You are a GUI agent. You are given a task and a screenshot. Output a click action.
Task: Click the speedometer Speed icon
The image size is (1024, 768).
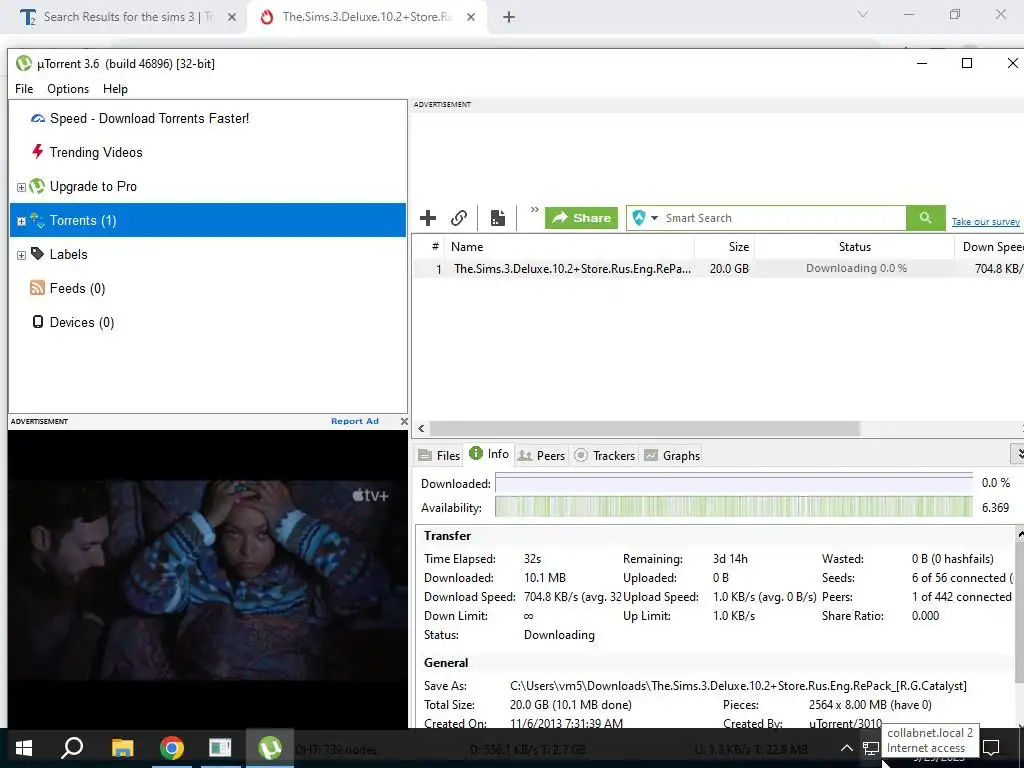38,118
